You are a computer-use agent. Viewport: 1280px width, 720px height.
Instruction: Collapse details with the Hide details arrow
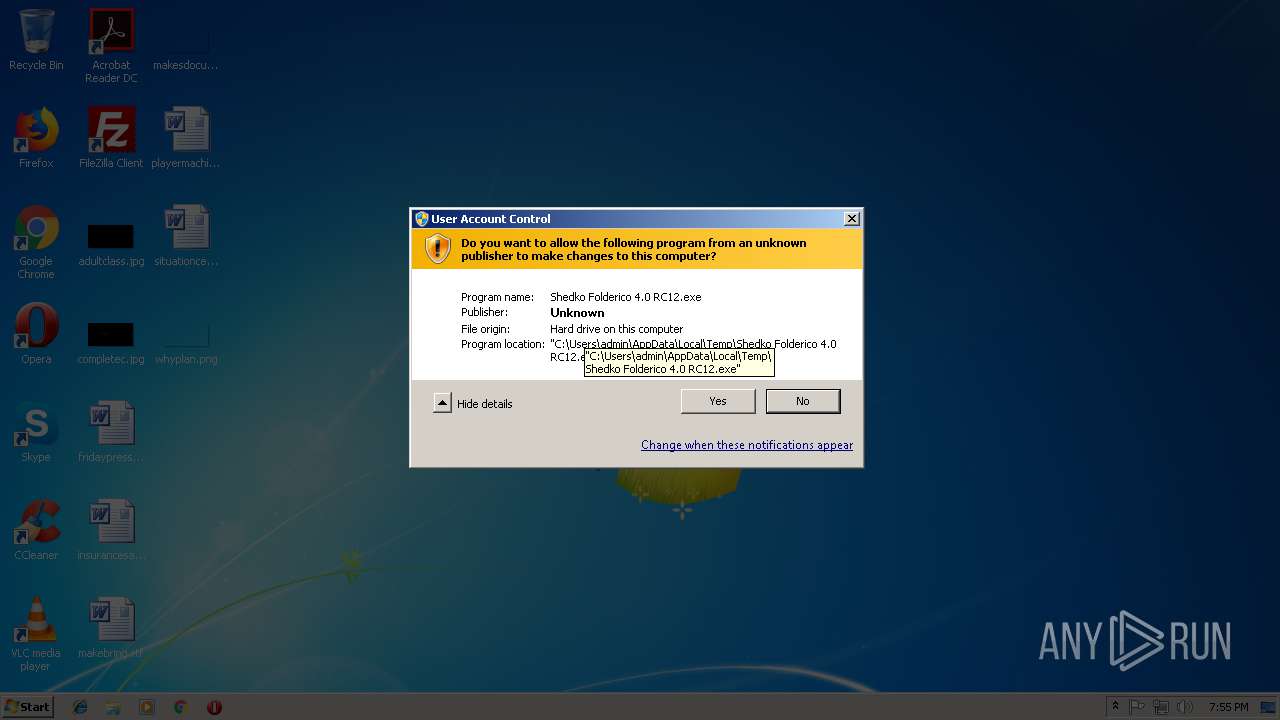442,403
